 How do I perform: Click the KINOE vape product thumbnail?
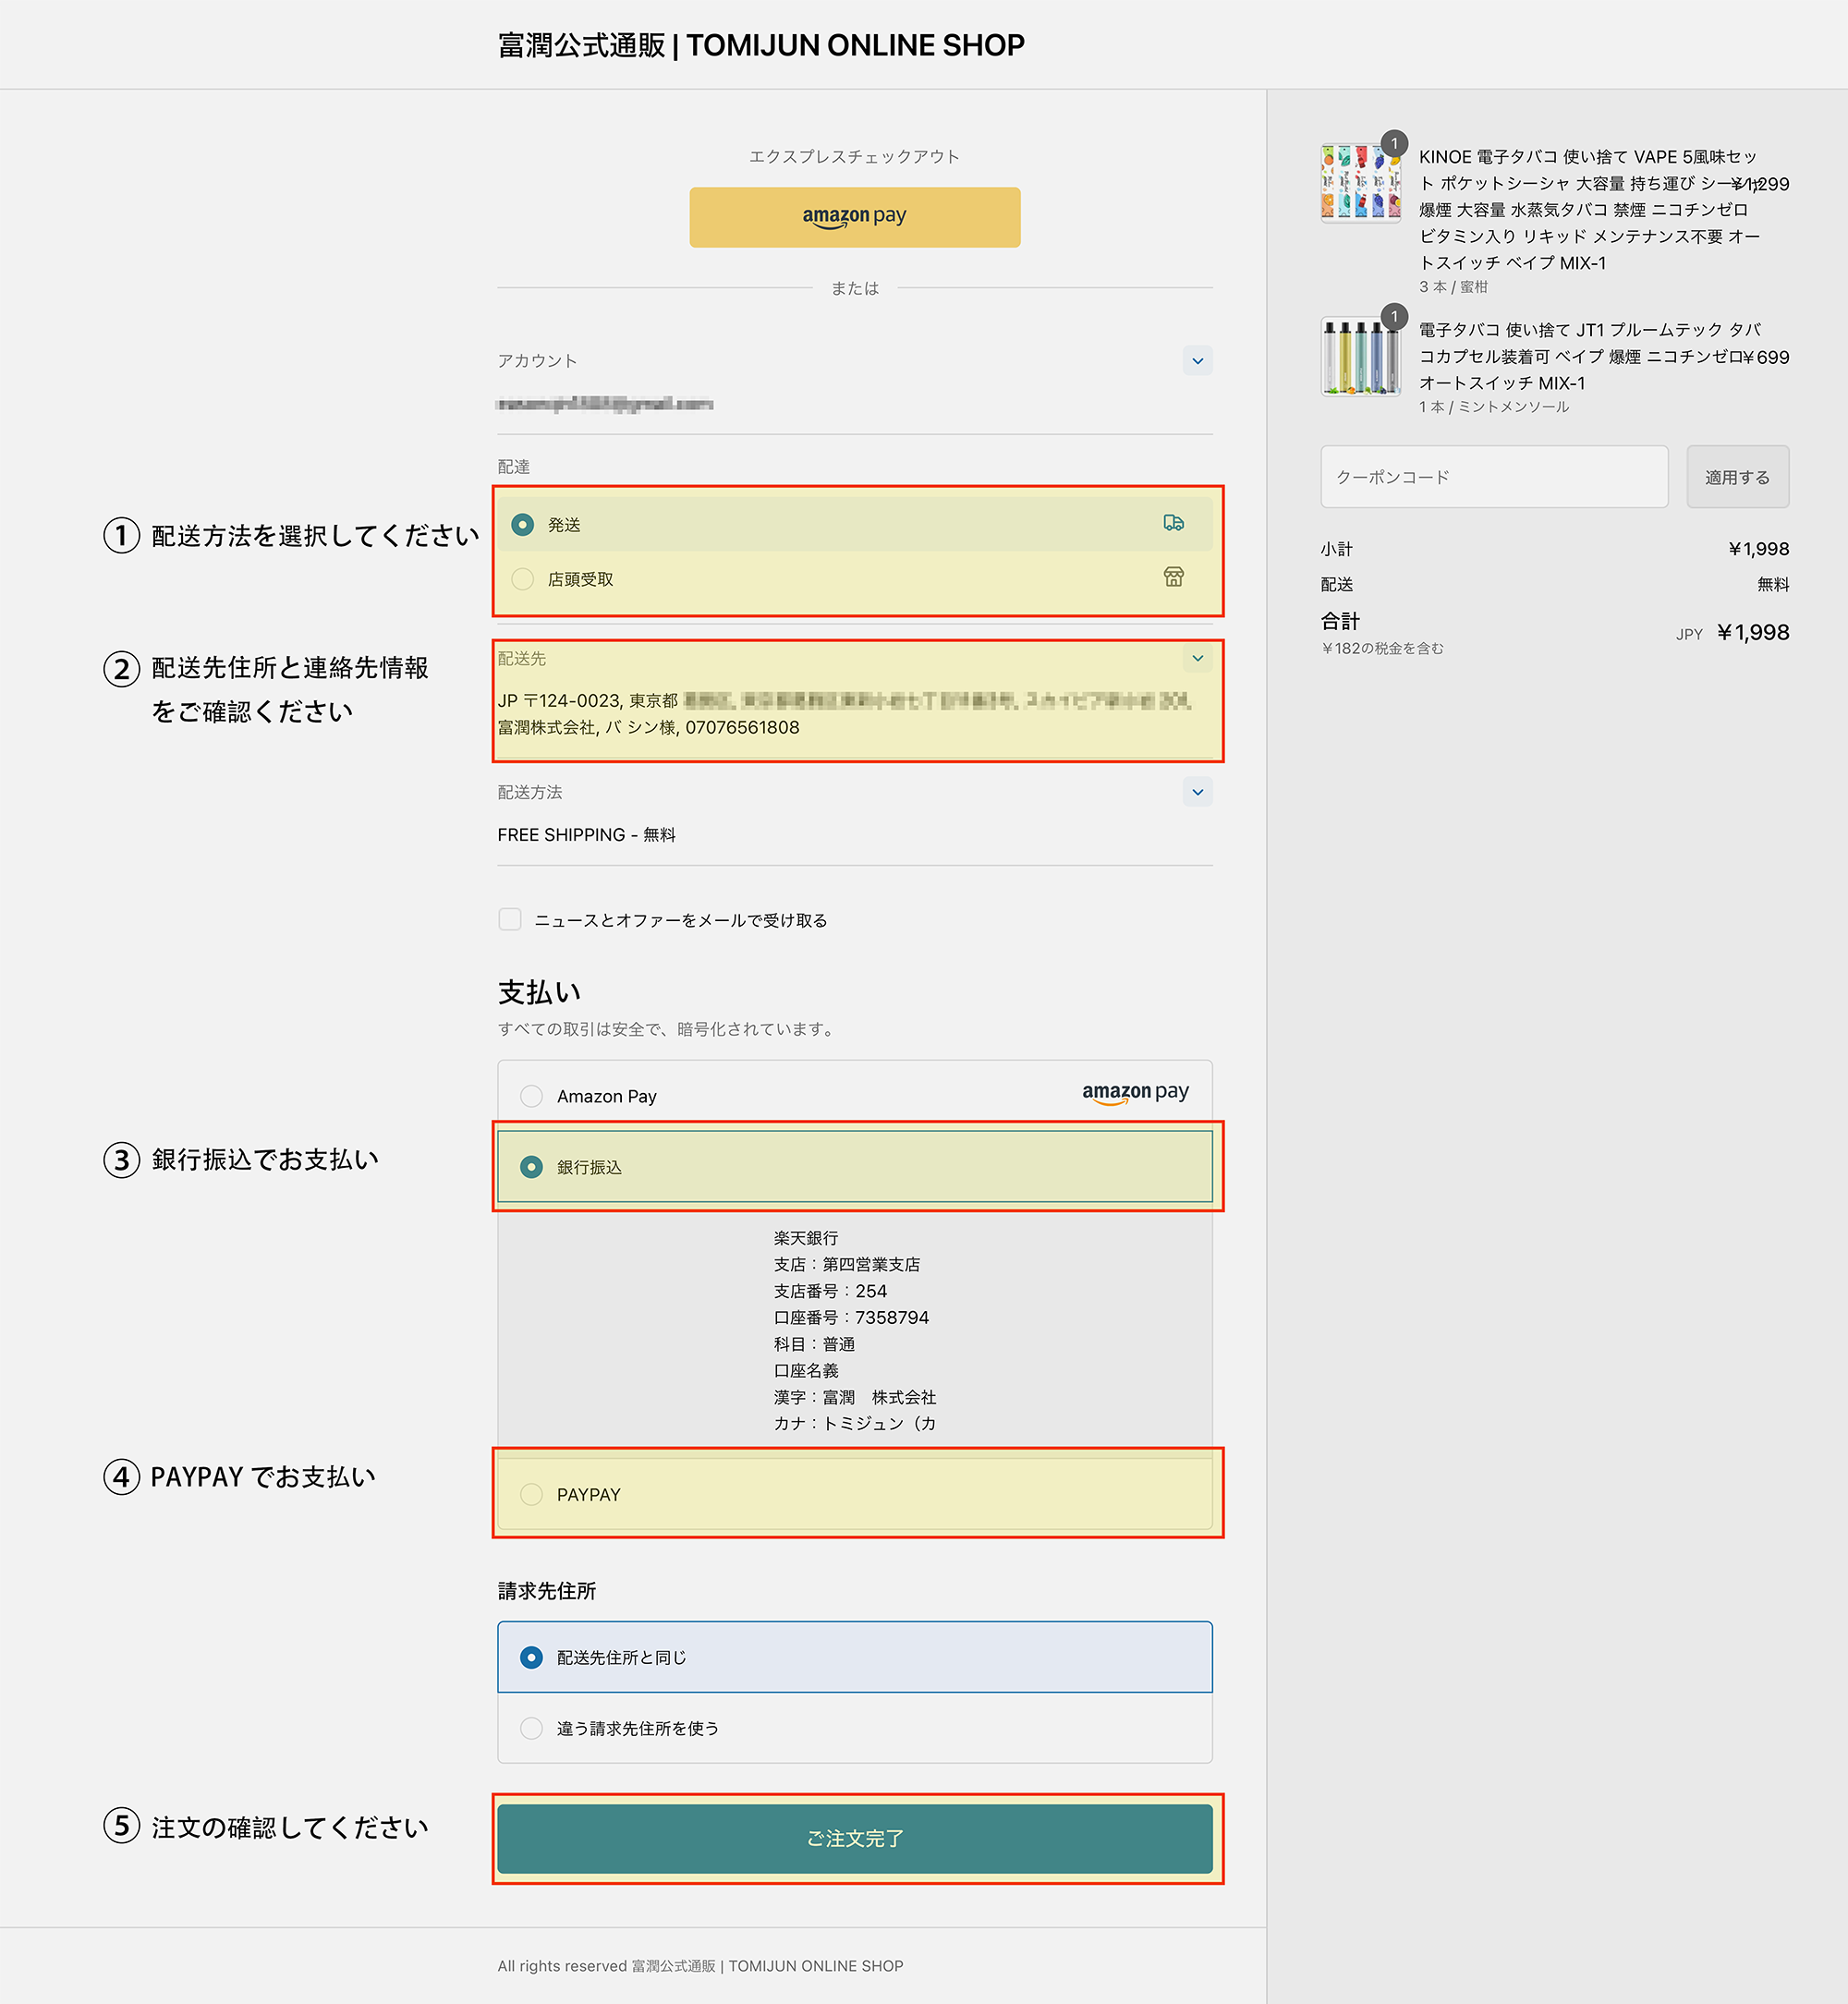[x=1359, y=183]
